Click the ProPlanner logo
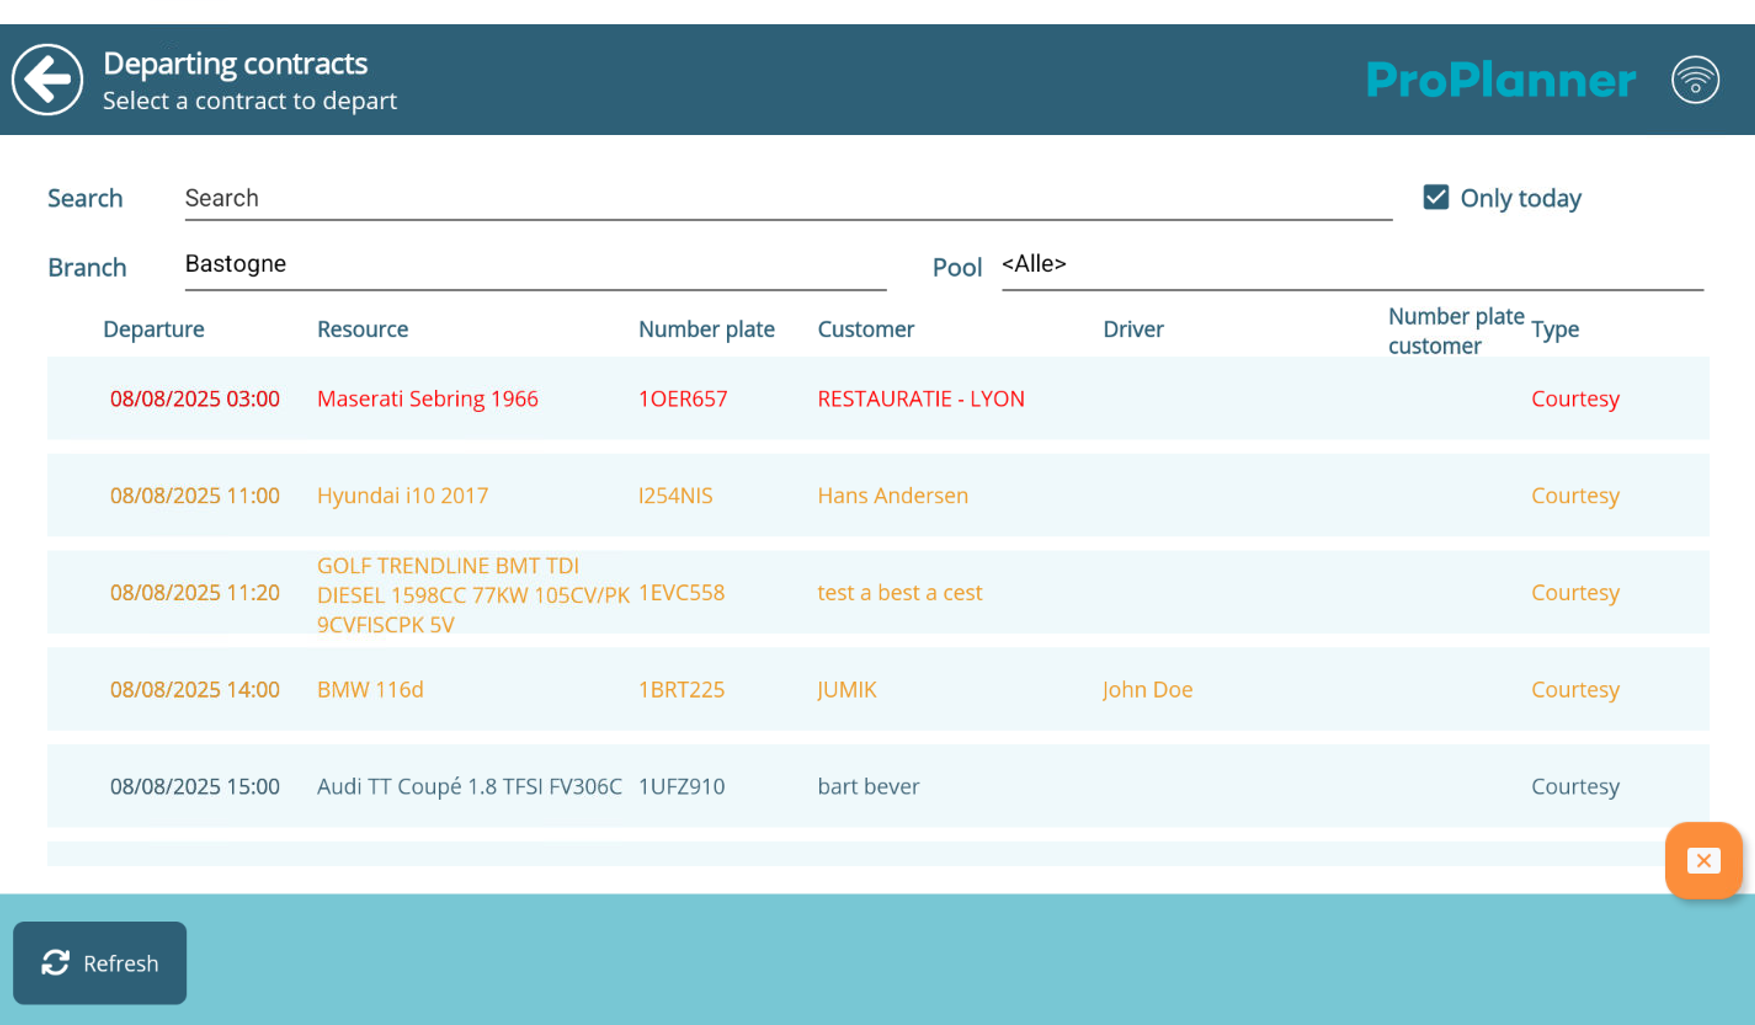This screenshot has width=1755, height=1025. (x=1501, y=80)
